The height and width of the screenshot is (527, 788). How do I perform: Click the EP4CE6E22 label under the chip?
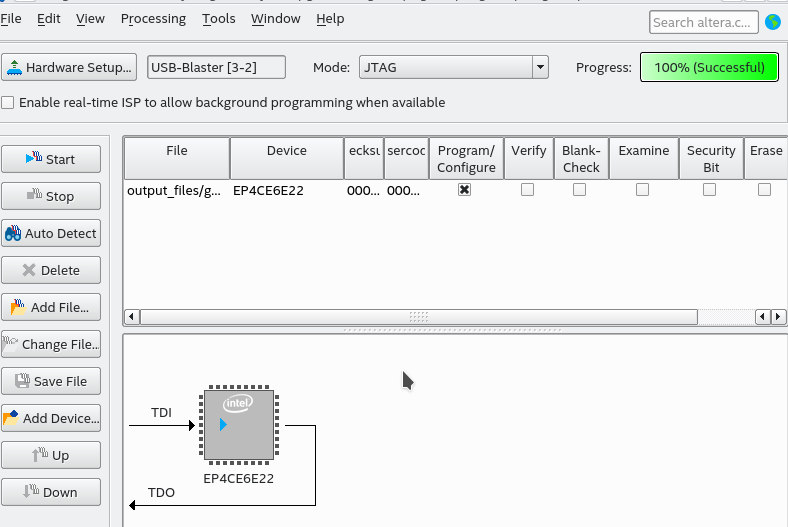239,478
